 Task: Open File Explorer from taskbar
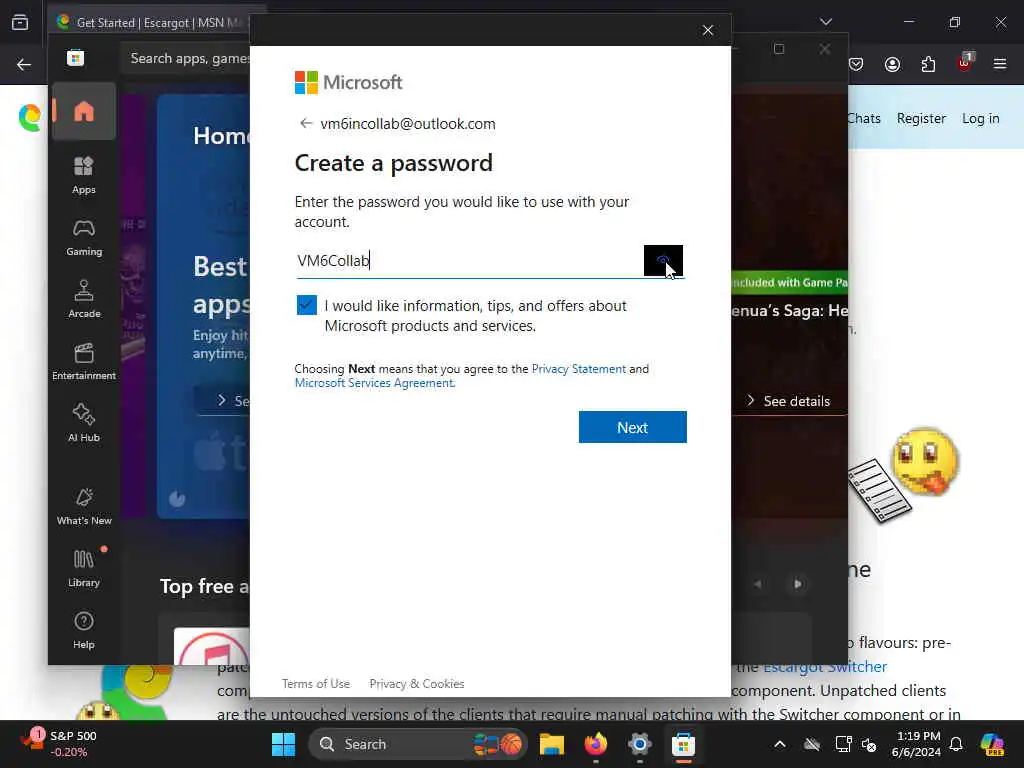pyautogui.click(x=552, y=744)
